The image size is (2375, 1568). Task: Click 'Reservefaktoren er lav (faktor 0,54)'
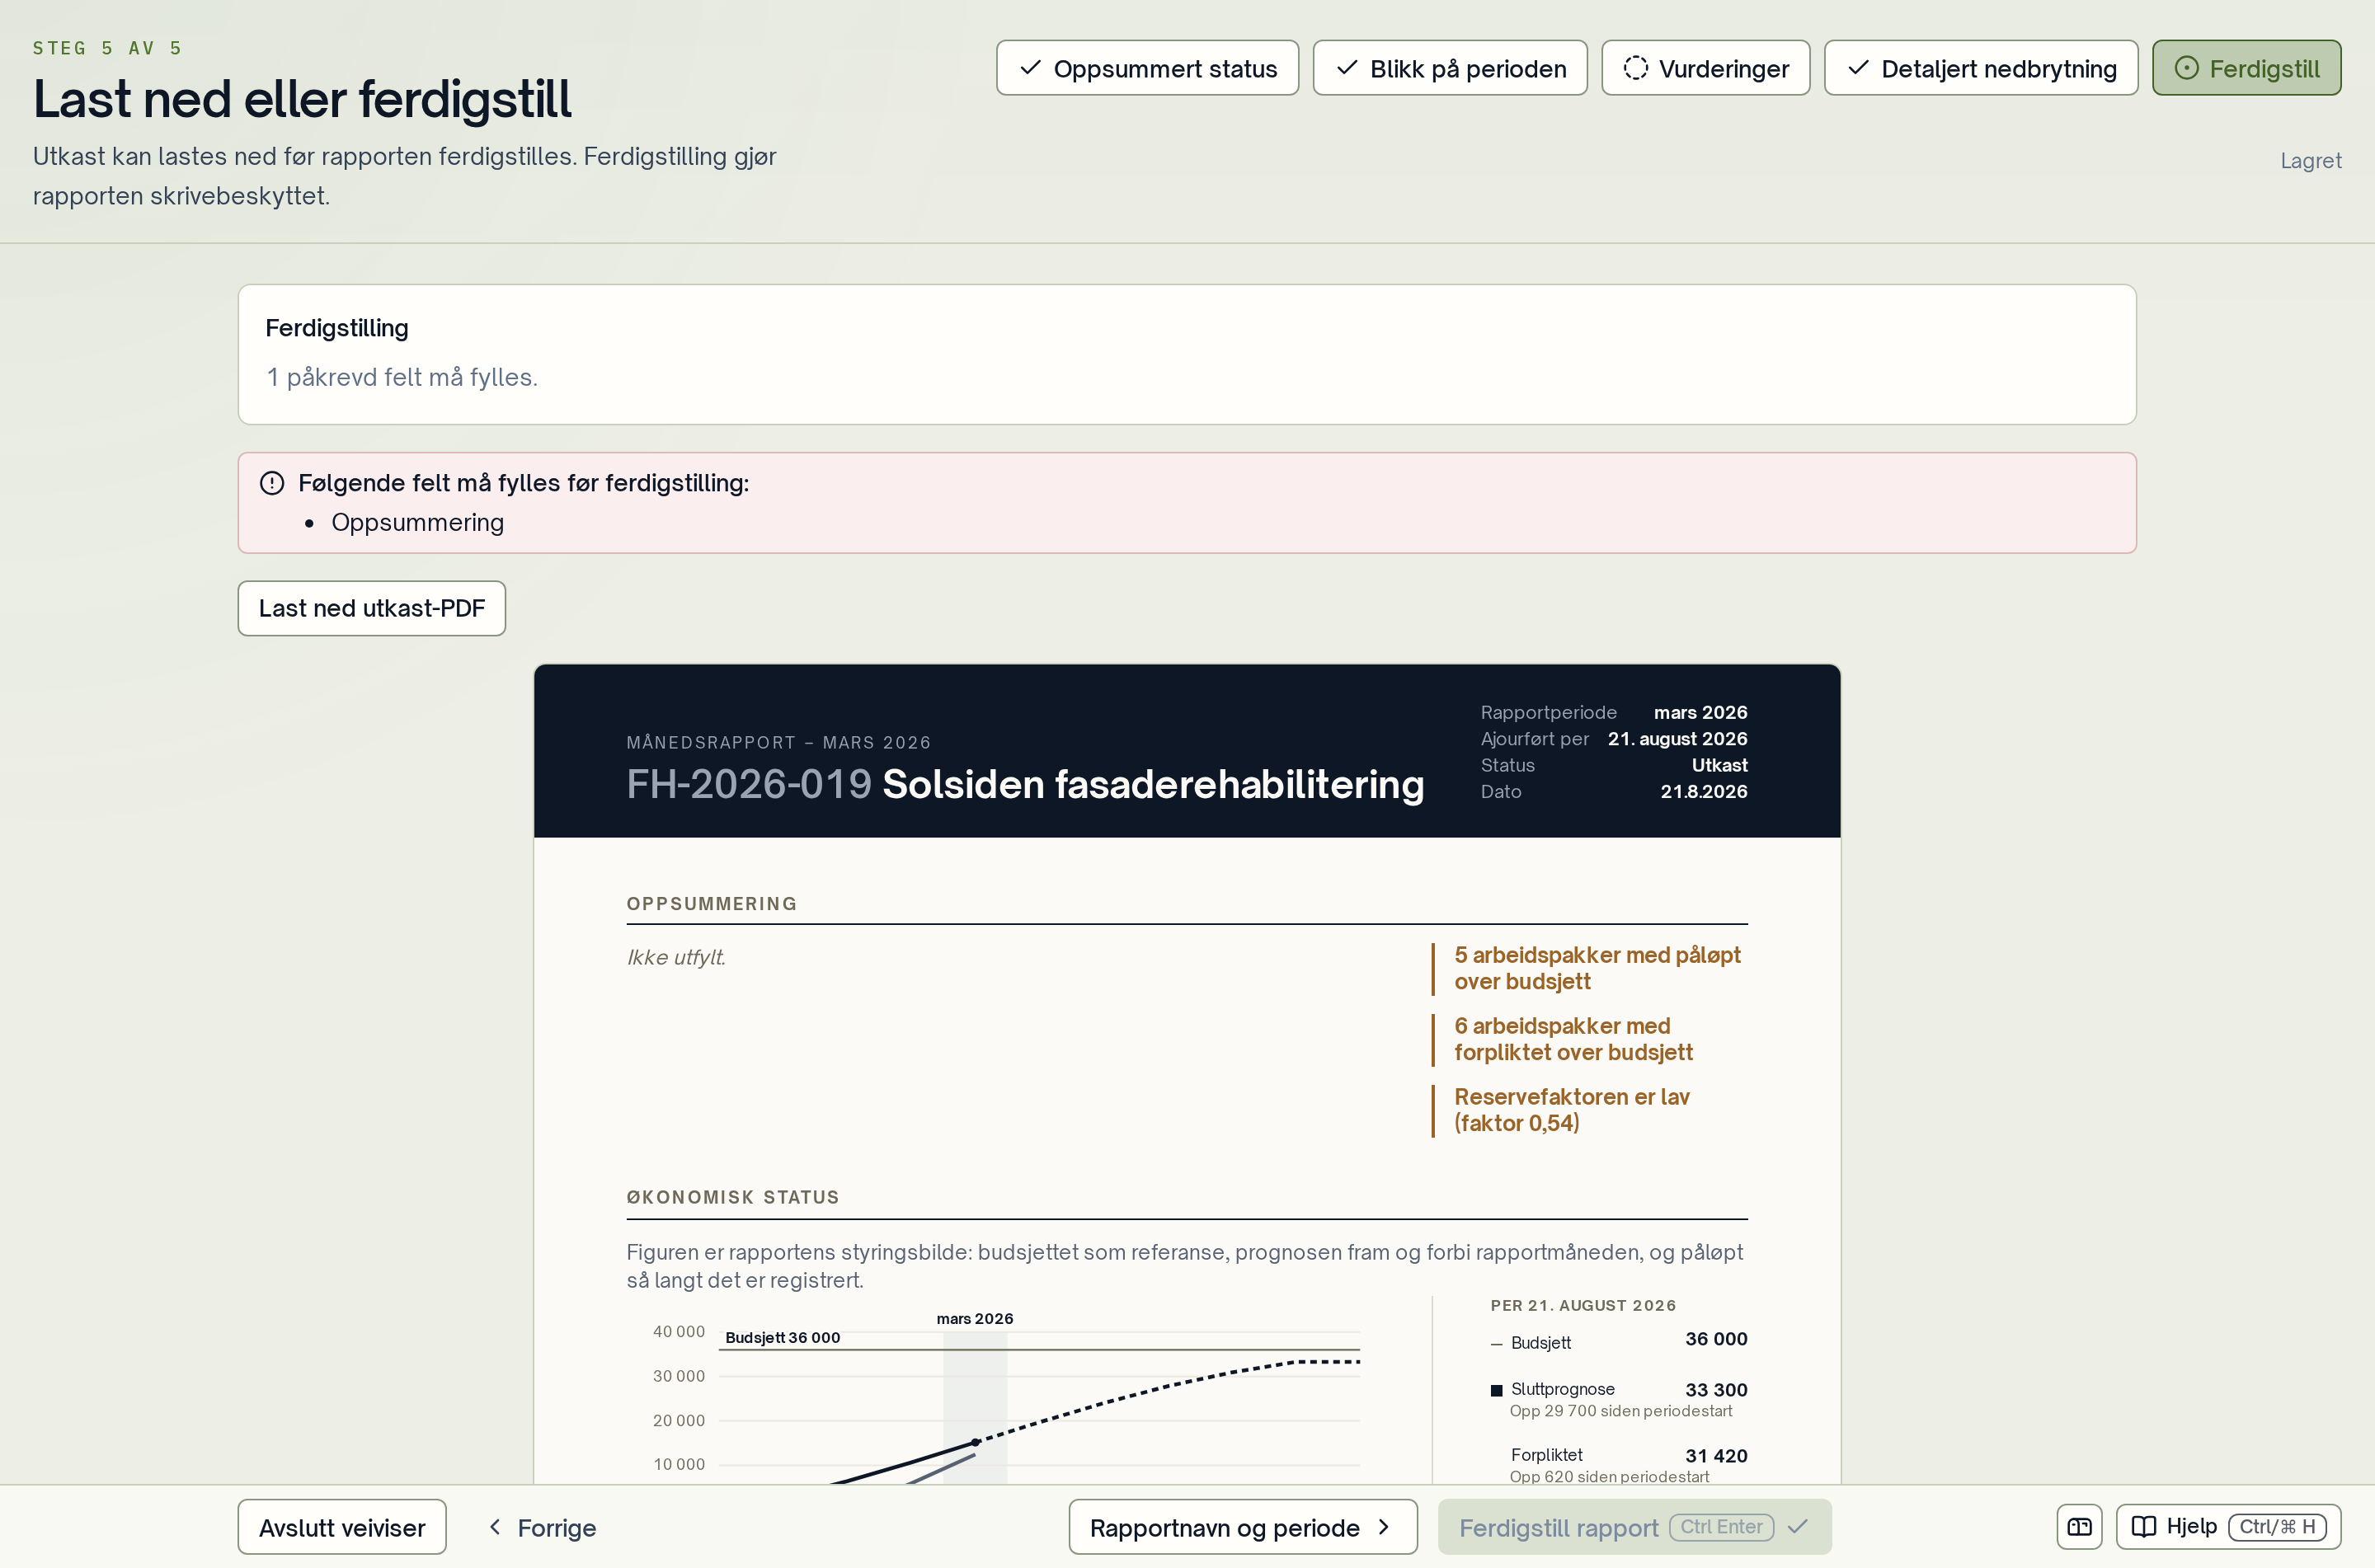[x=1571, y=1110]
